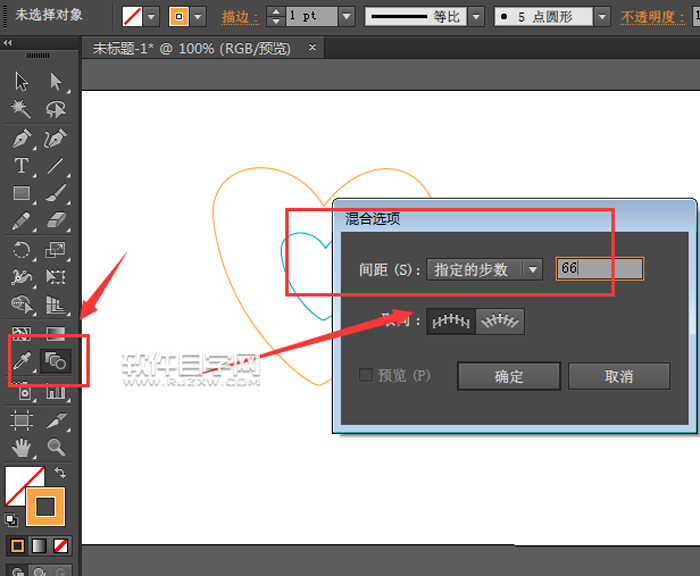
Task: Select the Type tool
Action: 21,166
